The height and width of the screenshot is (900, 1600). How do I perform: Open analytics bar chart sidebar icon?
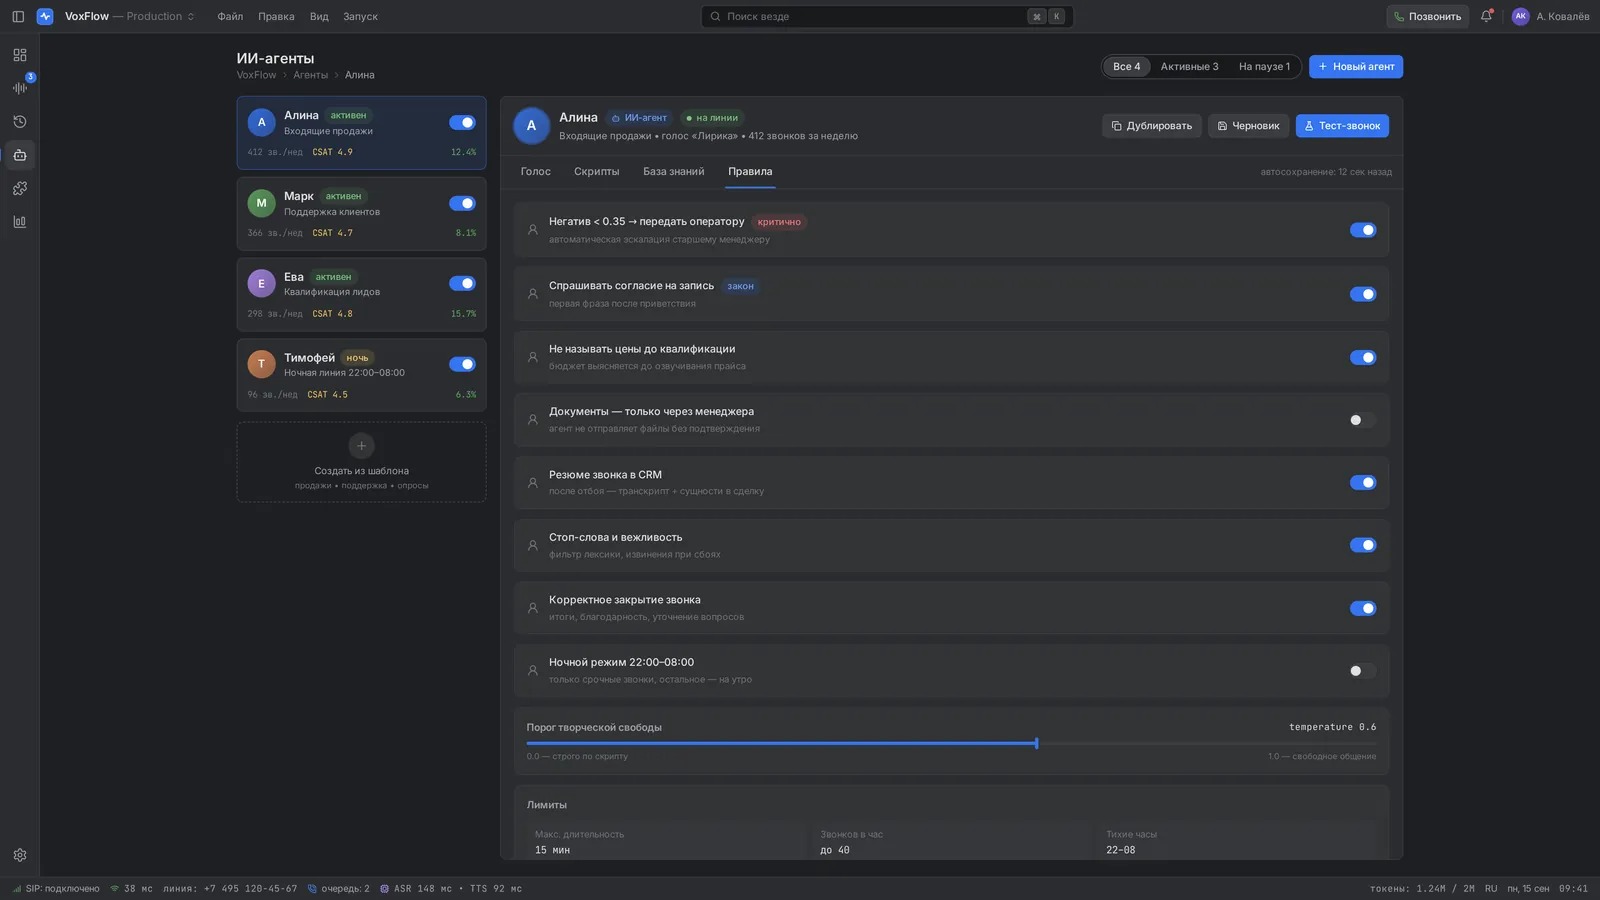(20, 222)
